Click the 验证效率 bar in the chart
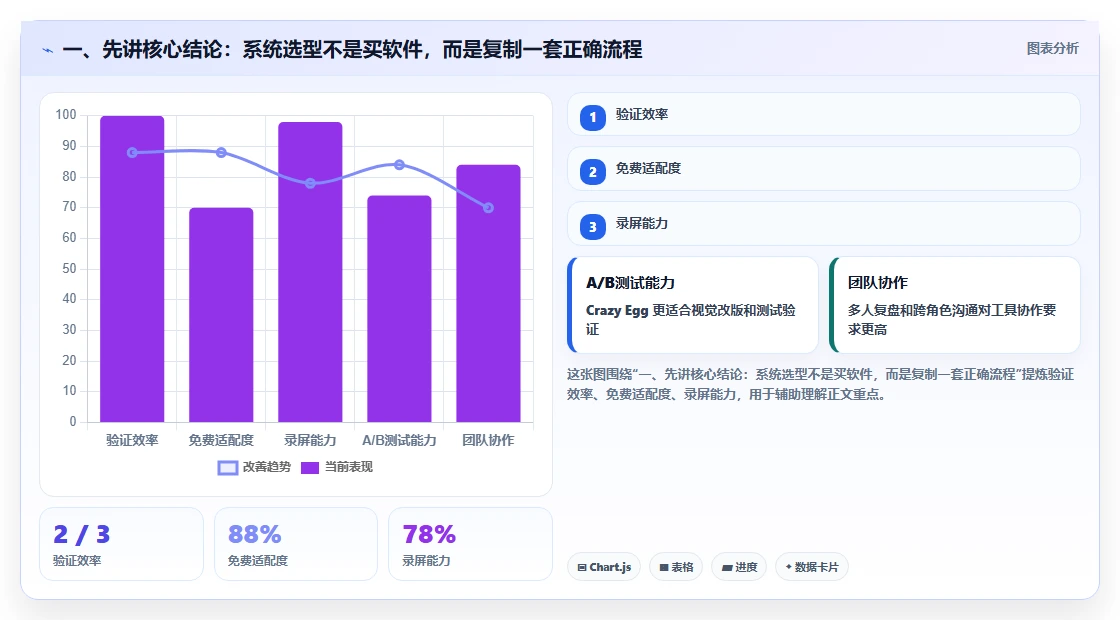Image resolution: width=1120 pixels, height=620 pixels. click(132, 269)
